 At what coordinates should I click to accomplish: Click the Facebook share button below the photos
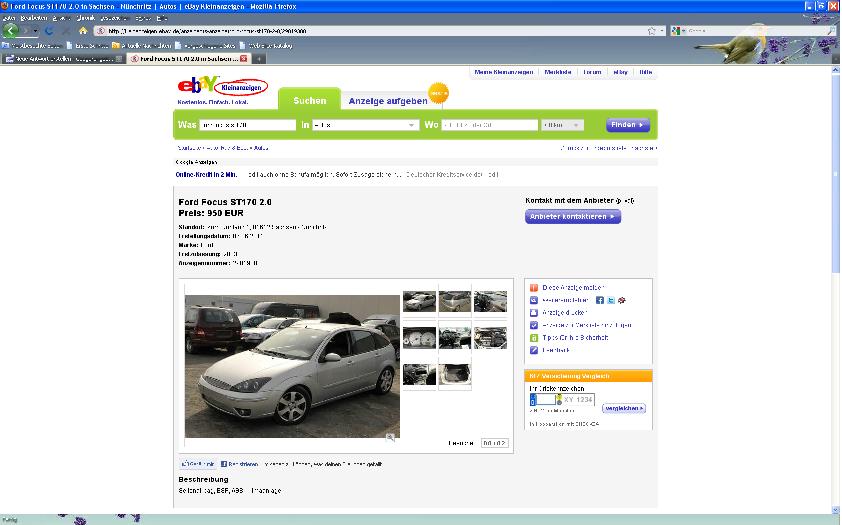(x=239, y=464)
